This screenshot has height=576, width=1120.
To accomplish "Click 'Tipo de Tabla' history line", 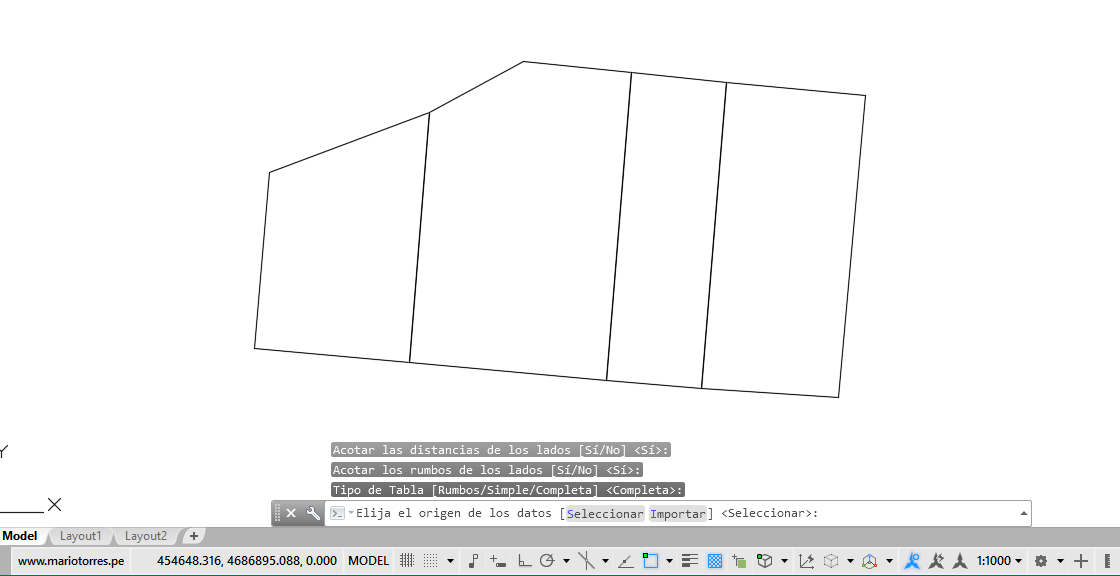I will (x=508, y=490).
